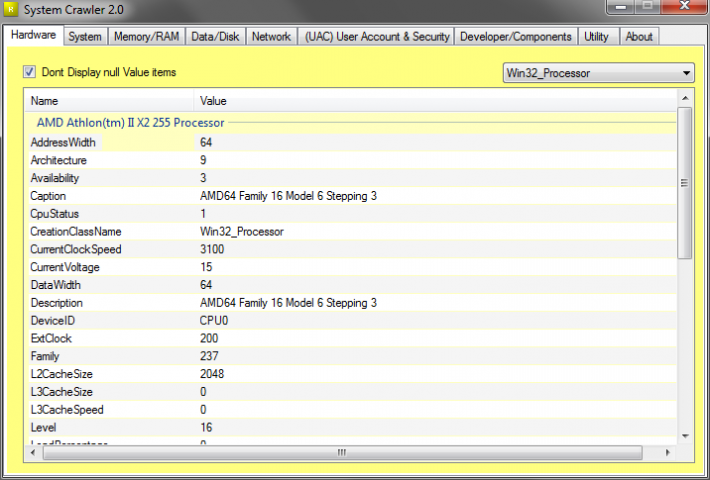This screenshot has height=480, width=710.
Task: Click the vertical scrollbar thumb
Action: (685, 183)
